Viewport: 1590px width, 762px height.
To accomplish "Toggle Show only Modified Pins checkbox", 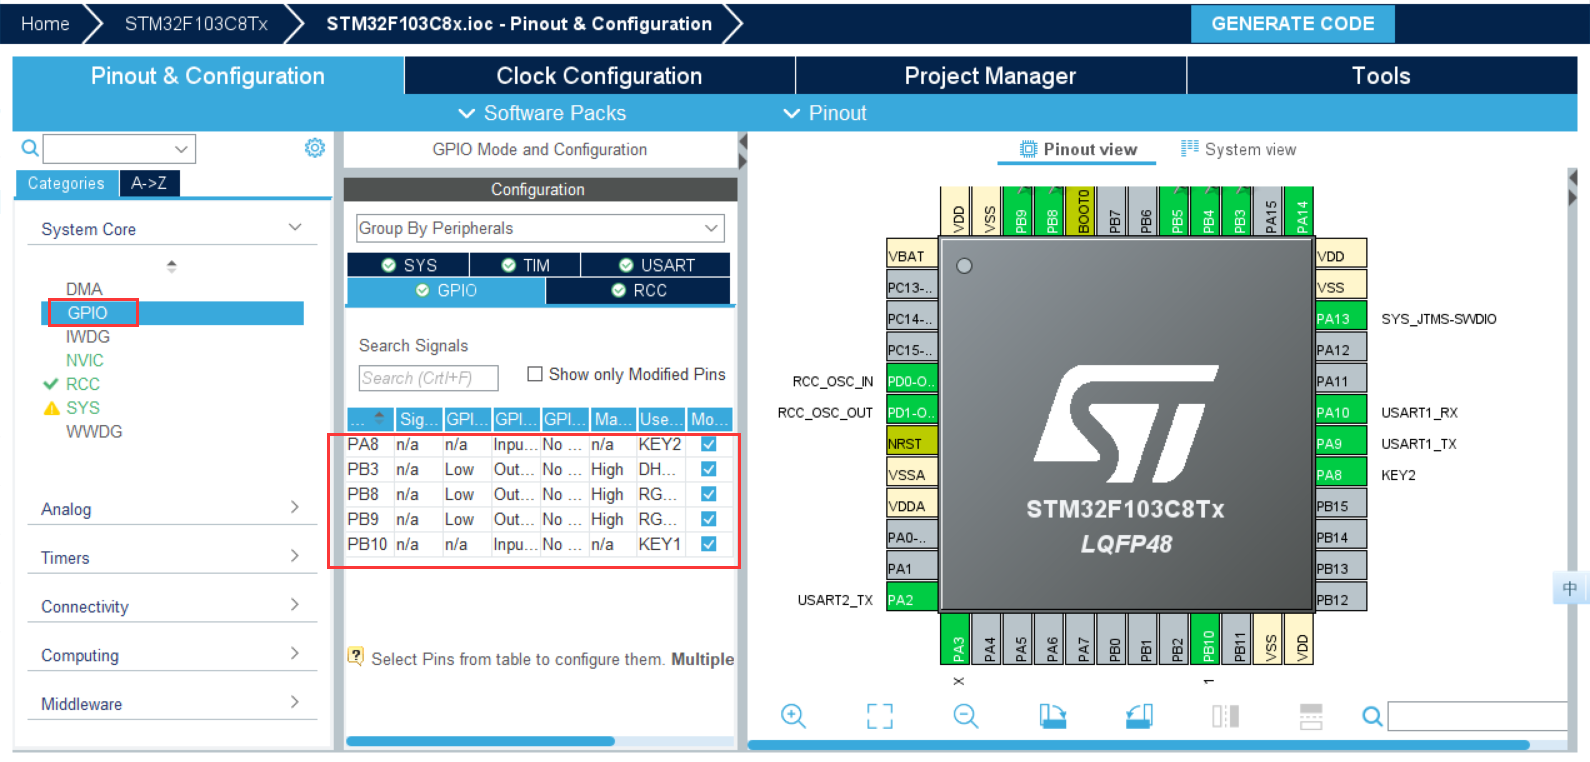I will (x=535, y=374).
